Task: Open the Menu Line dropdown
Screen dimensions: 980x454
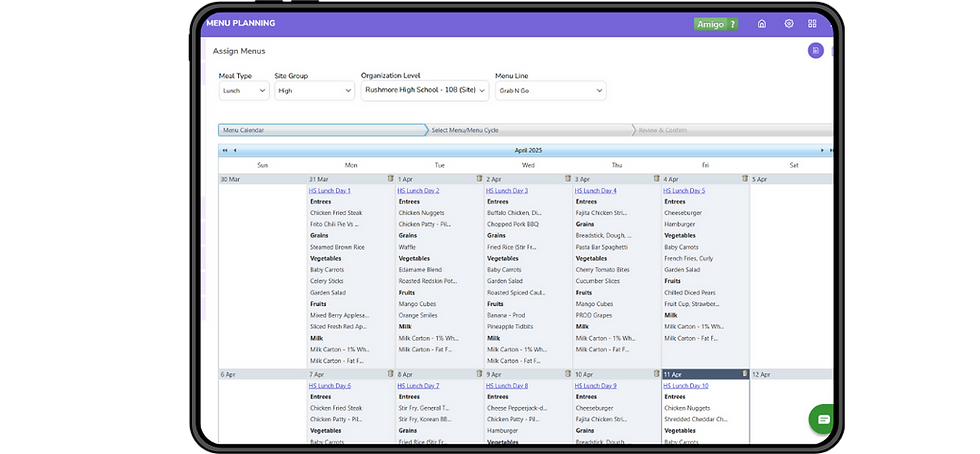Action: coord(551,91)
